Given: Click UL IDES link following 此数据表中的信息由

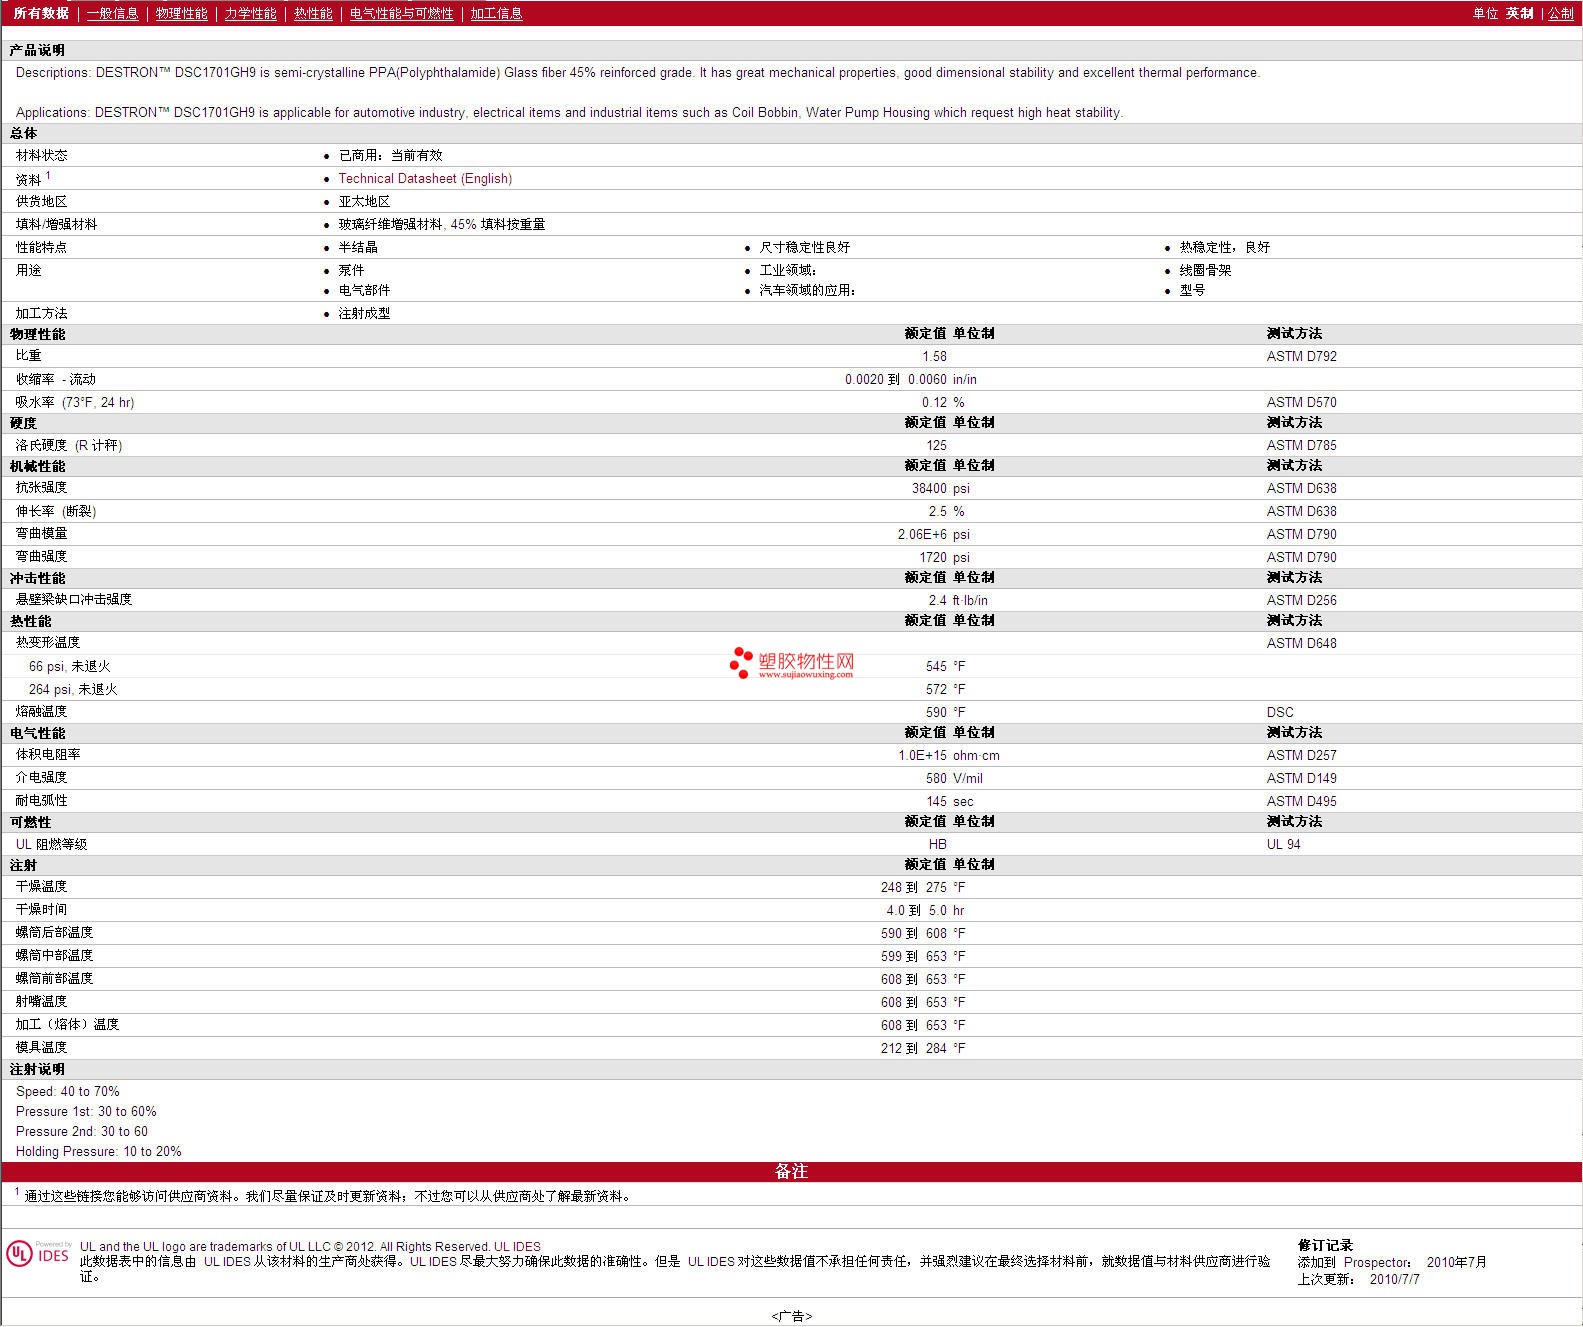Looking at the screenshot, I should 227,1261.
